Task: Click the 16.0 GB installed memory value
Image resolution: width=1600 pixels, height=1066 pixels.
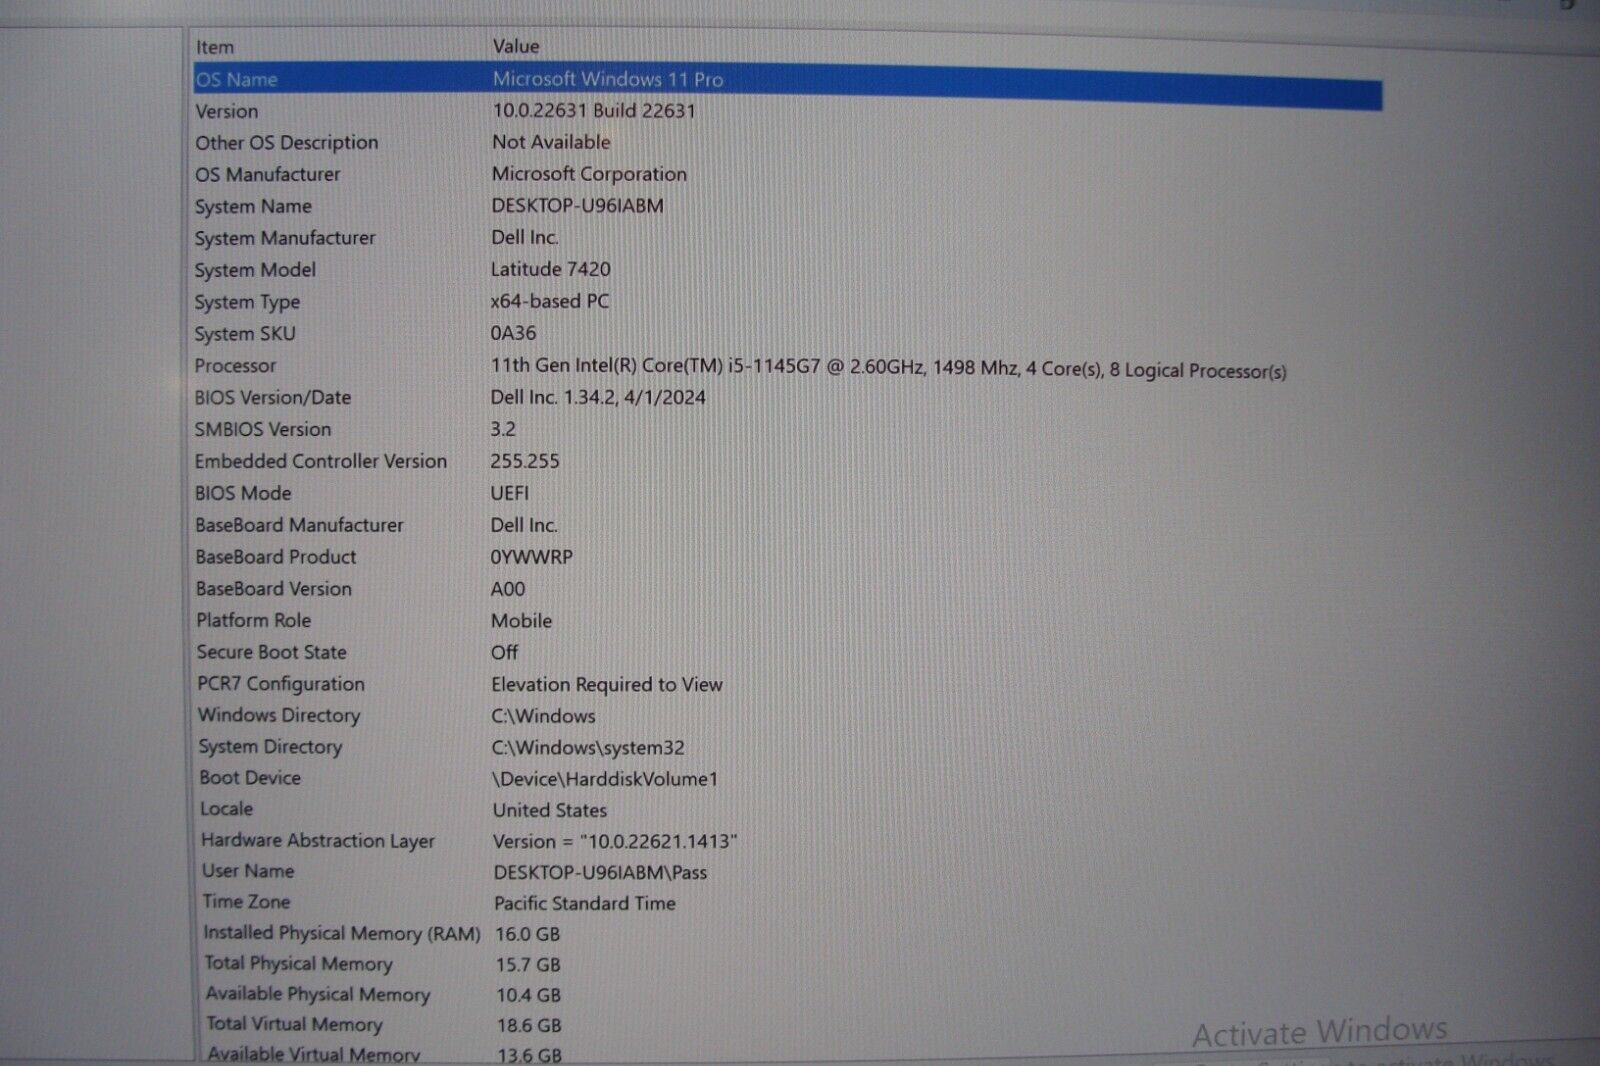Action: click(527, 934)
